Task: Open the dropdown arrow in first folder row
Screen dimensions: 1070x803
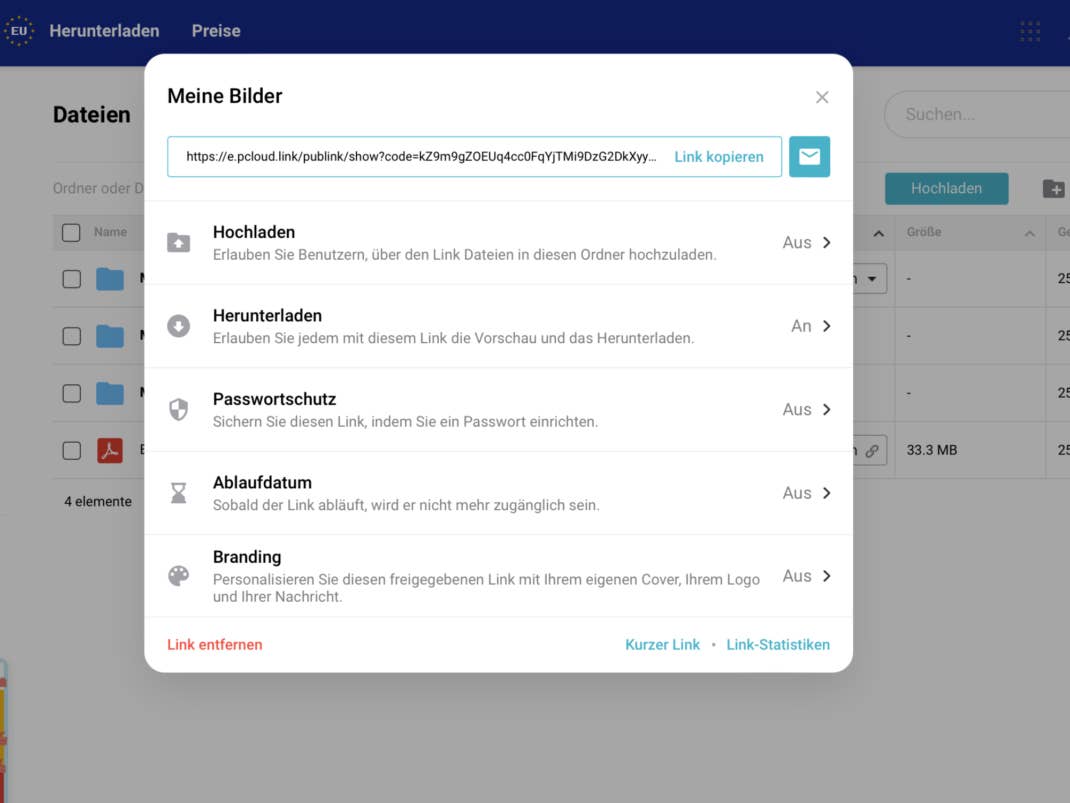Action: 871,279
